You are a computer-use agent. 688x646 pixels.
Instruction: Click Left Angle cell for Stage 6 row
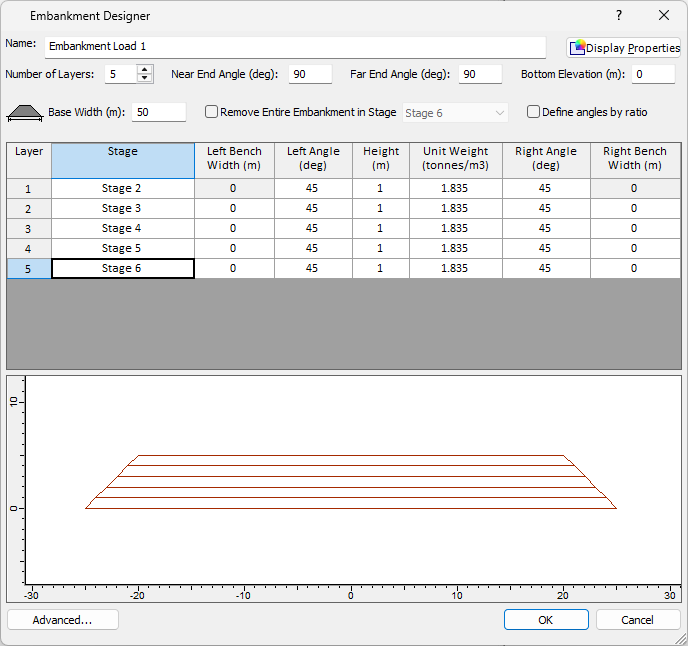[x=313, y=269]
